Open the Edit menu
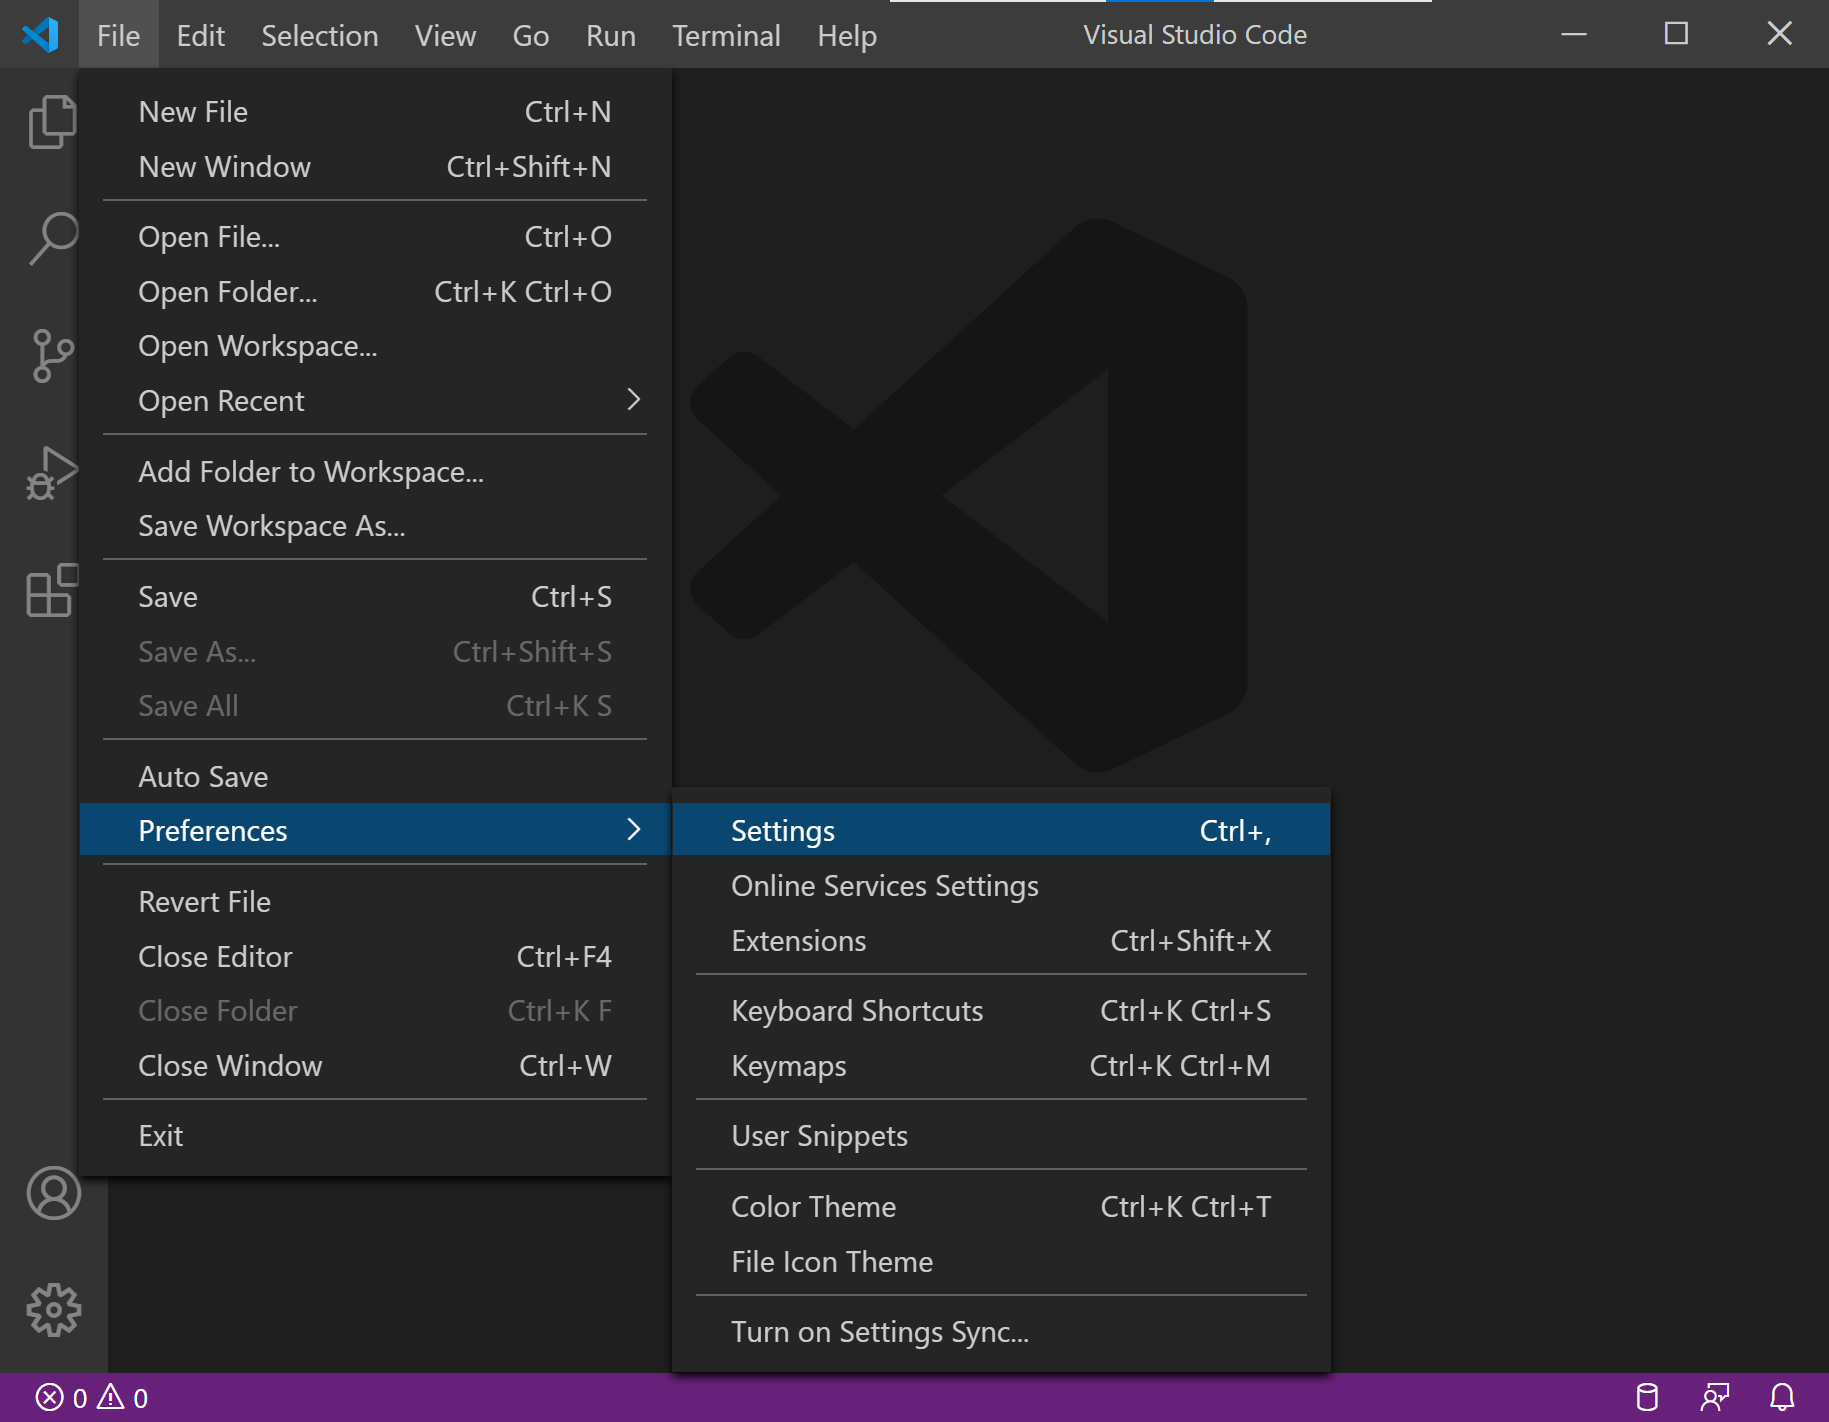 [201, 35]
